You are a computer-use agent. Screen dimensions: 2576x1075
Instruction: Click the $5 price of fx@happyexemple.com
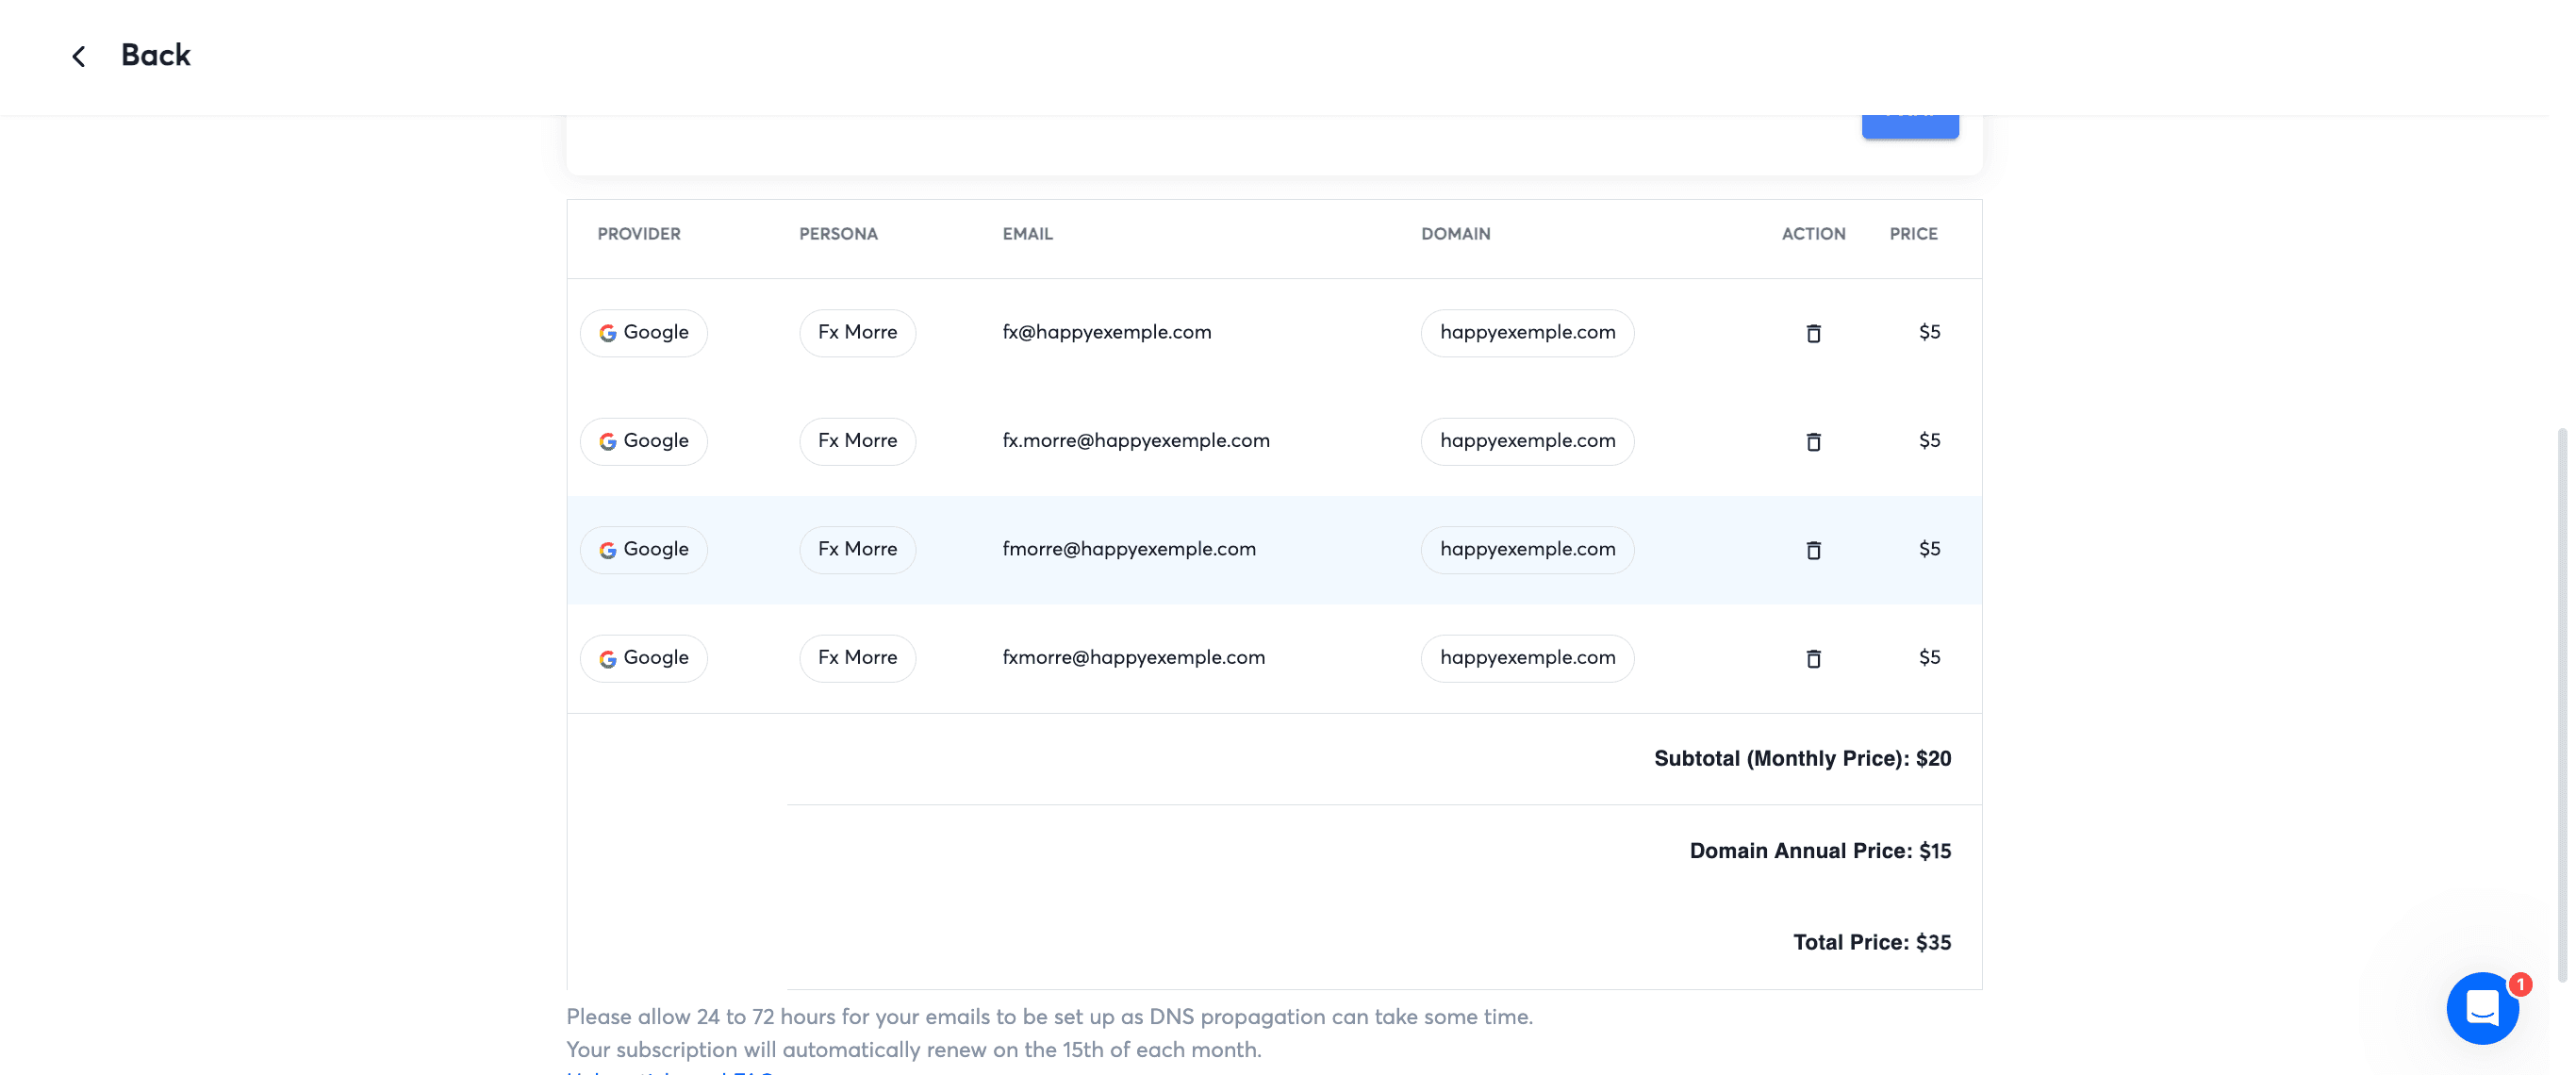point(1929,332)
